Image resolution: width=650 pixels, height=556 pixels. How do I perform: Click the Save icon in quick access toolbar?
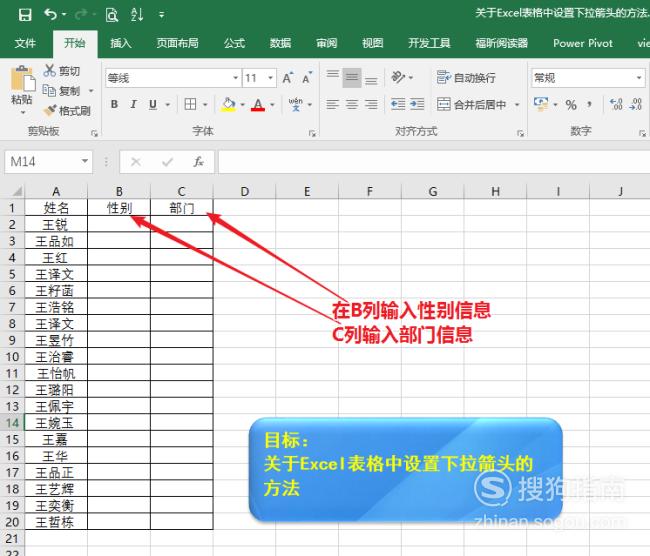[x=25, y=15]
